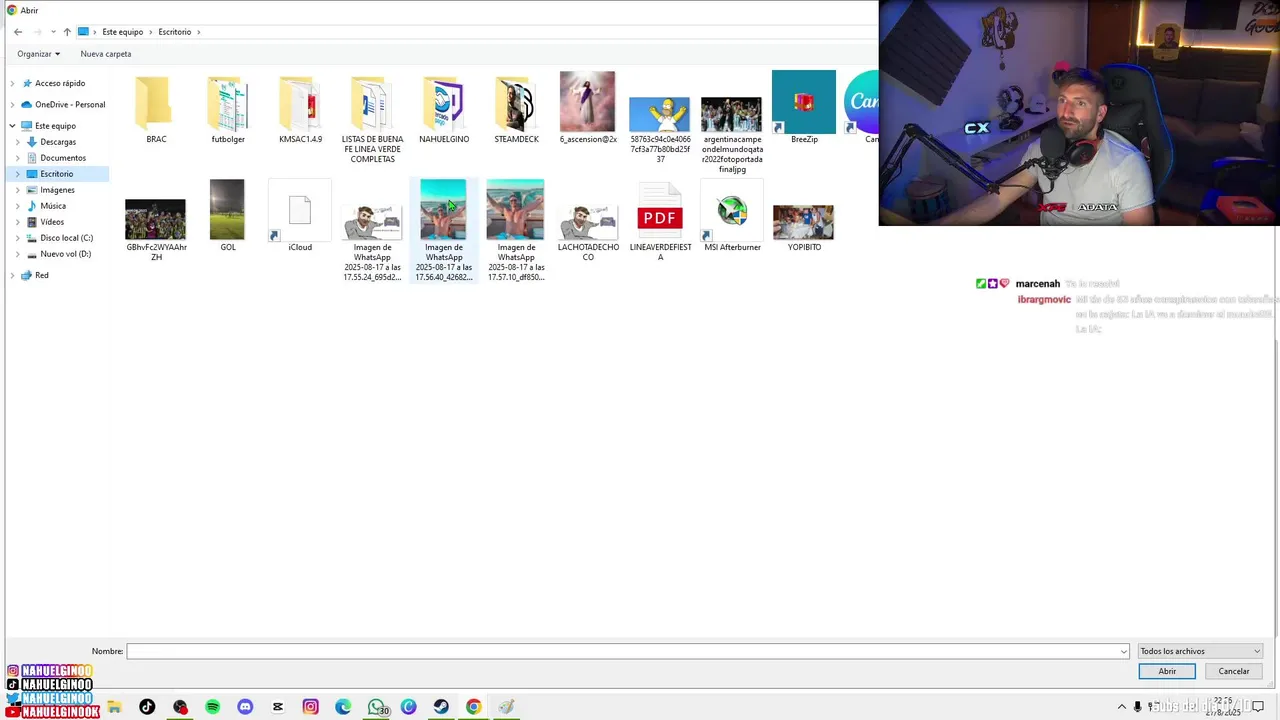This screenshot has width=1280, height=720.
Task: Select Documentos in the sidebar
Action: coord(63,158)
